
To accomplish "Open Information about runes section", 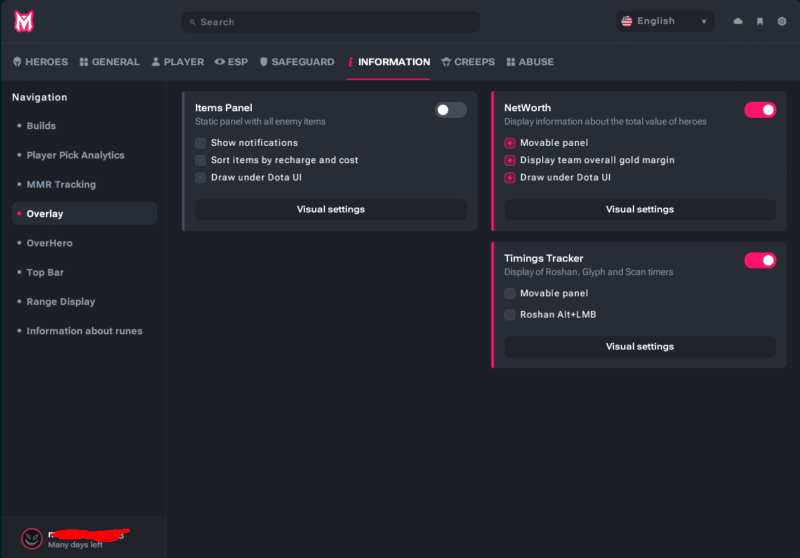I will point(84,331).
